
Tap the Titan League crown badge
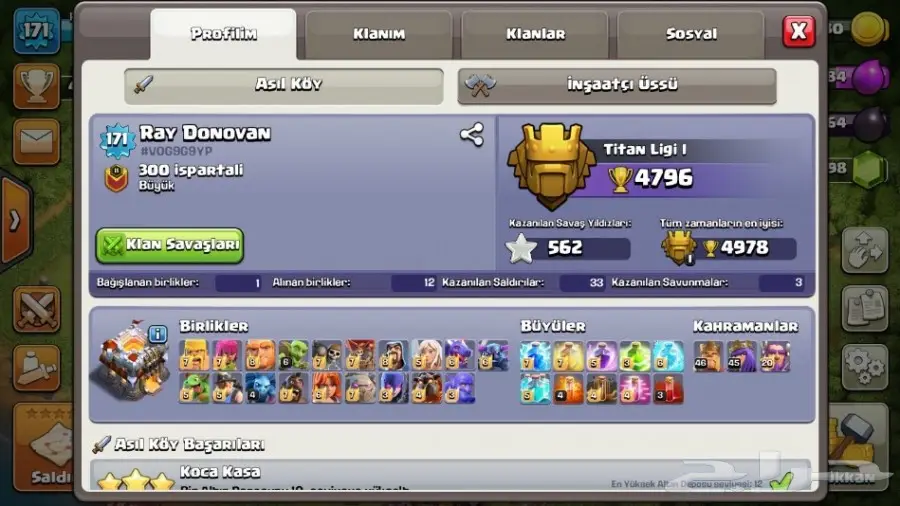coord(550,166)
